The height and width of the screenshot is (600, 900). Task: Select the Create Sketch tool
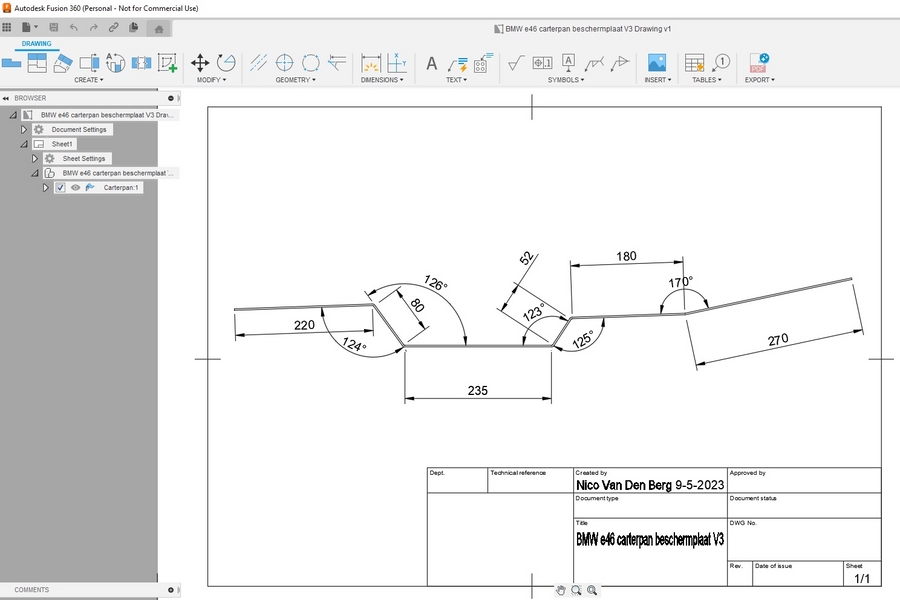(167, 63)
